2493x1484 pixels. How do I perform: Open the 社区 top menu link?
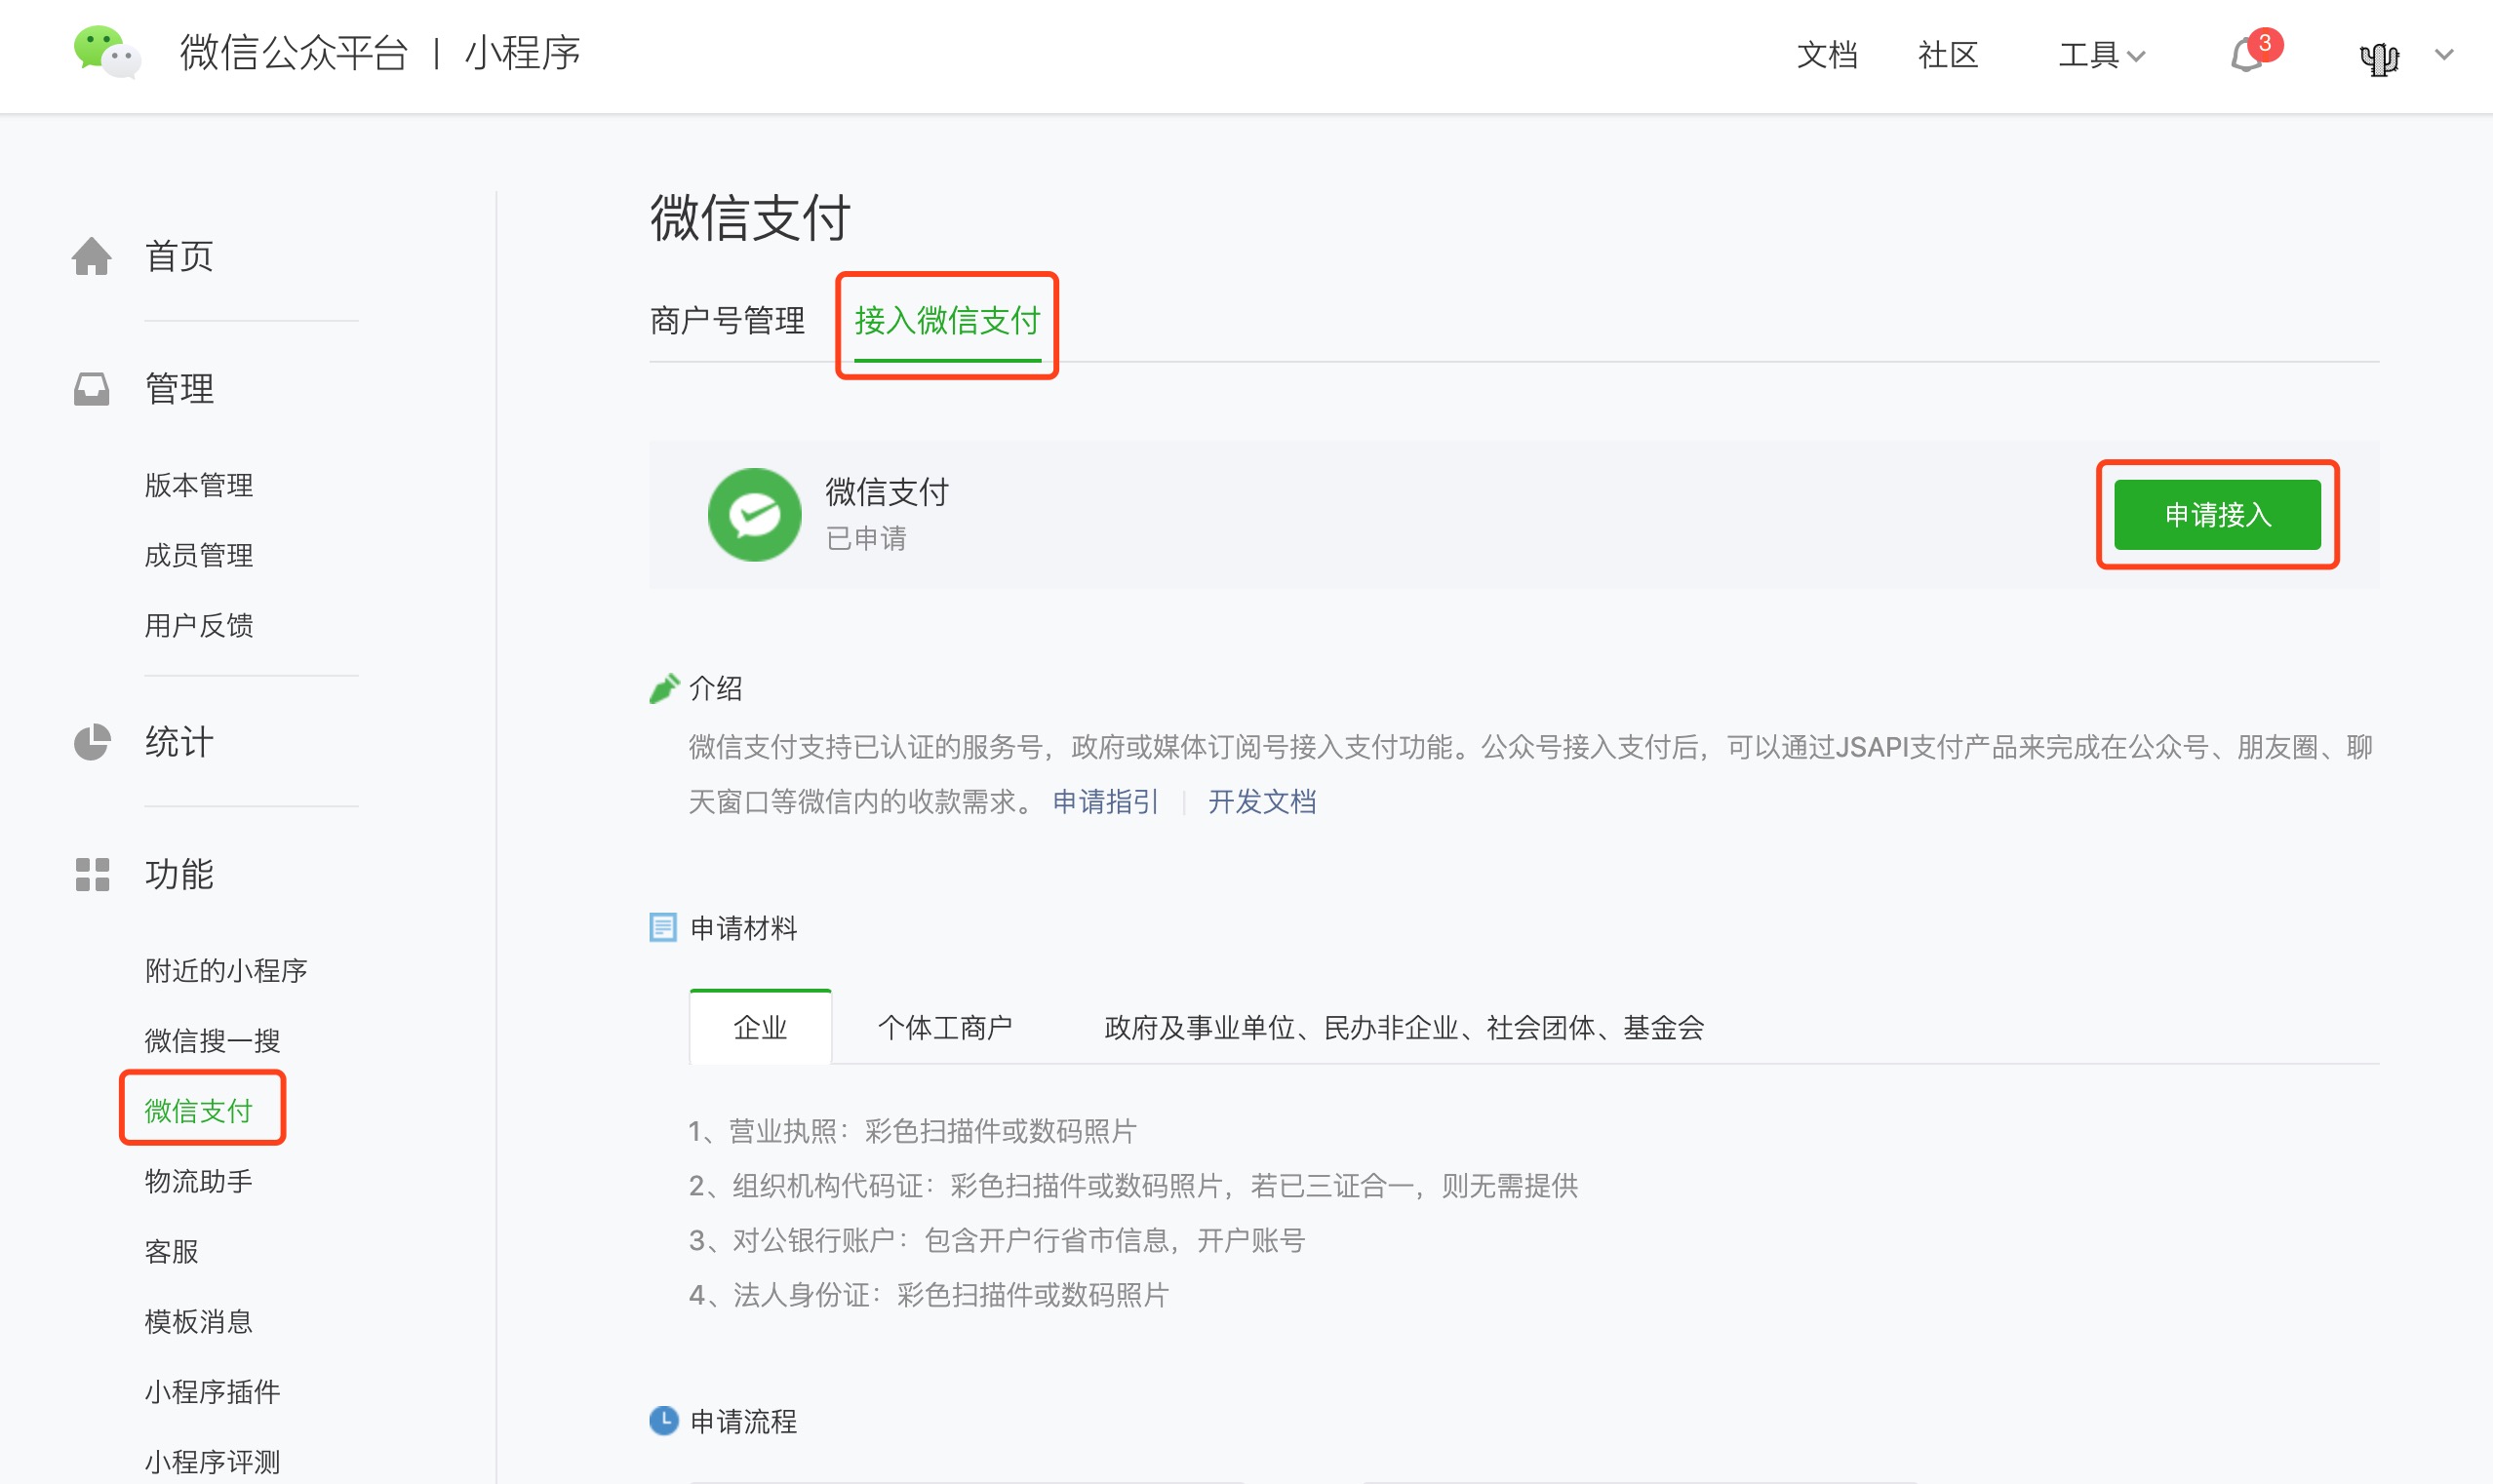[1948, 55]
